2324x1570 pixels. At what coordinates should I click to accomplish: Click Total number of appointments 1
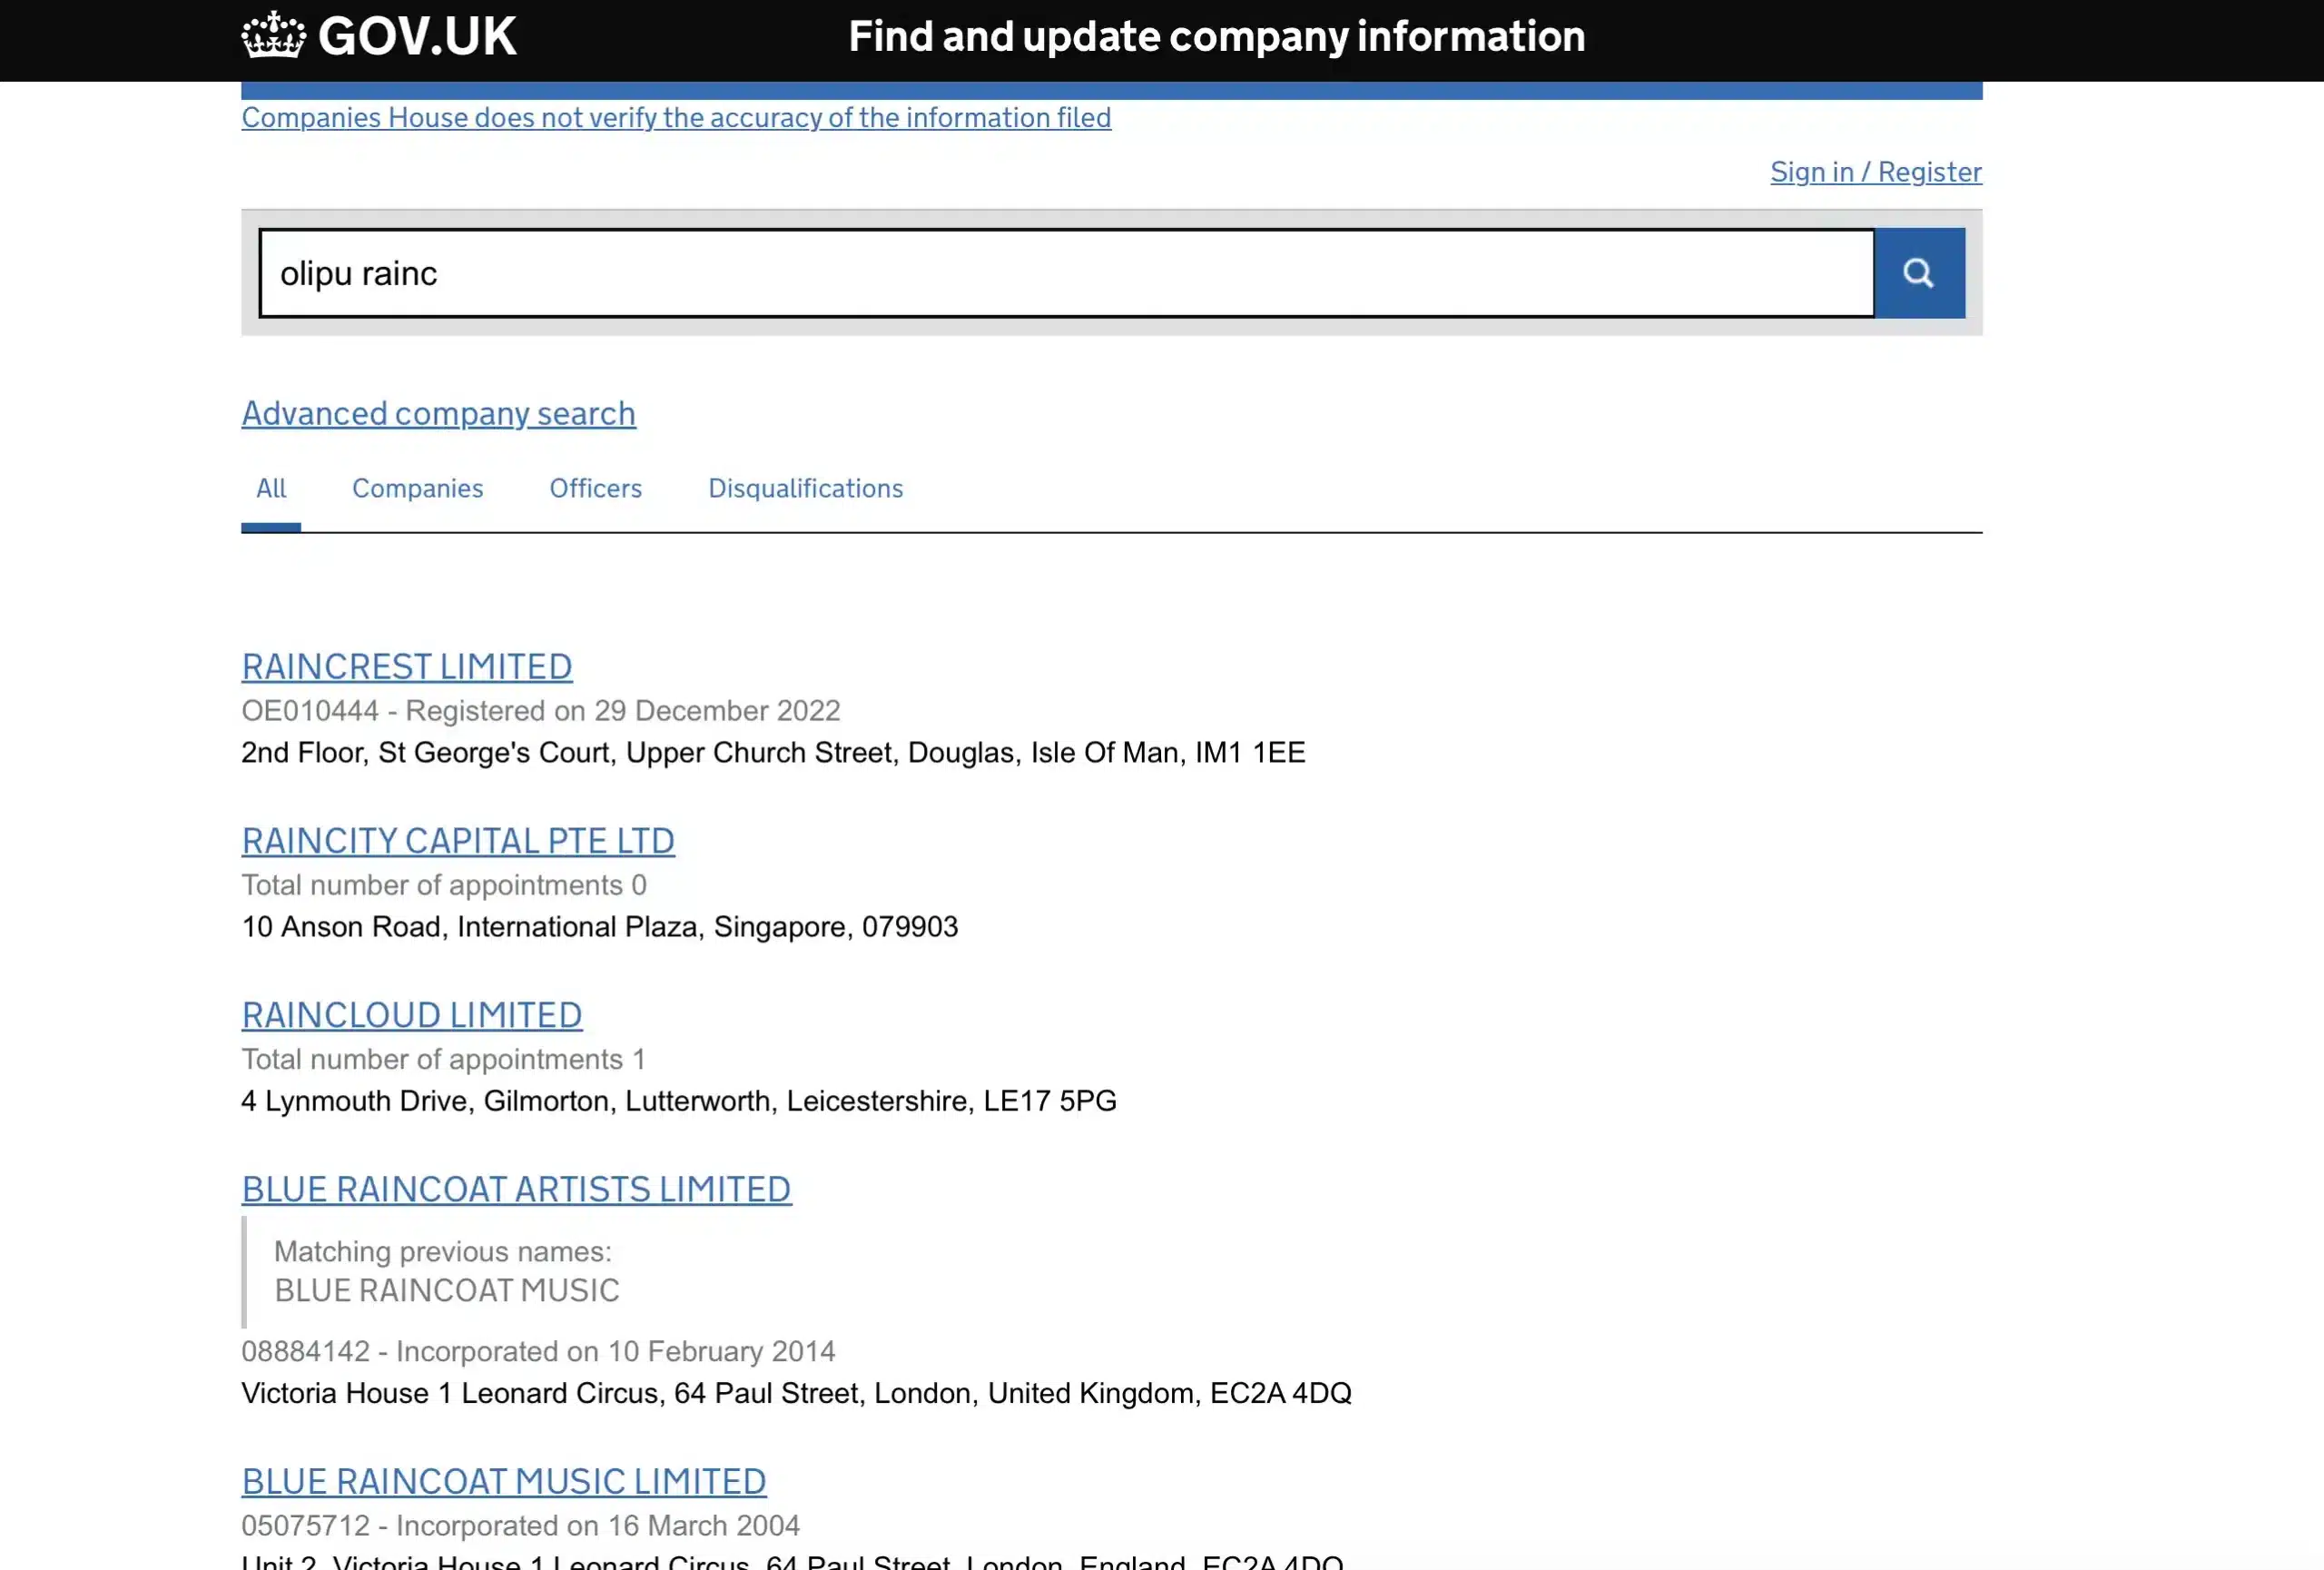444,1058
